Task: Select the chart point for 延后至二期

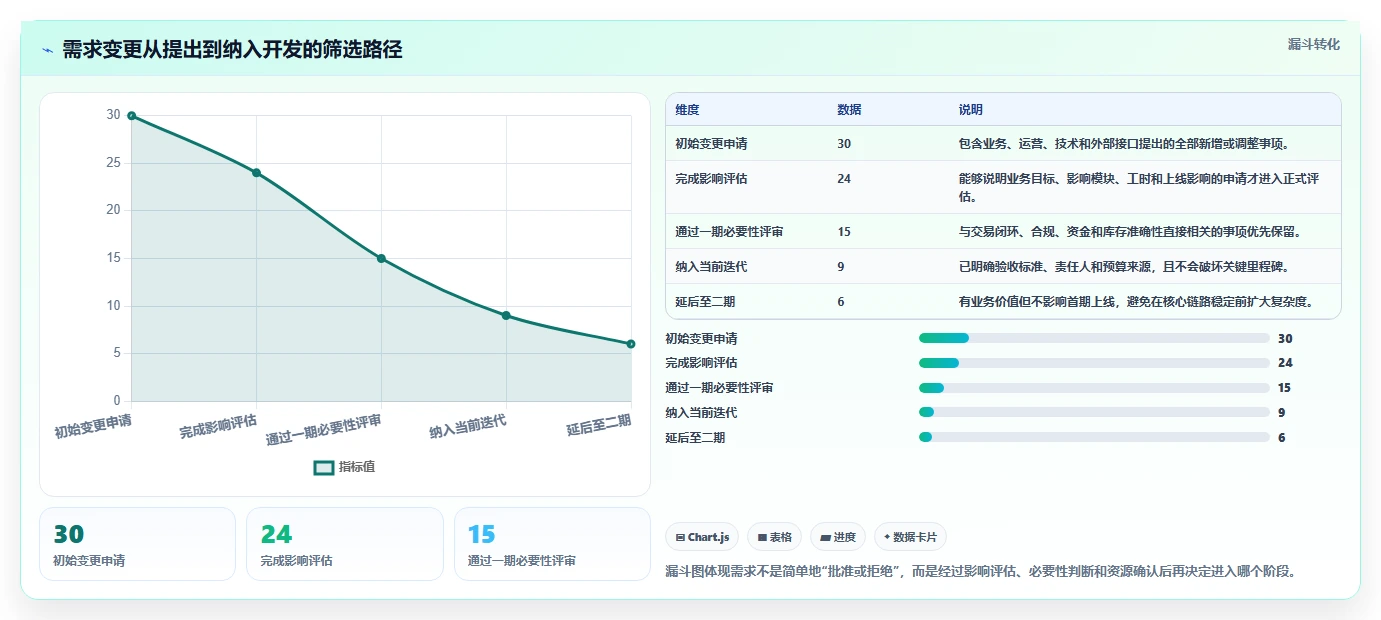Action: click(x=631, y=344)
